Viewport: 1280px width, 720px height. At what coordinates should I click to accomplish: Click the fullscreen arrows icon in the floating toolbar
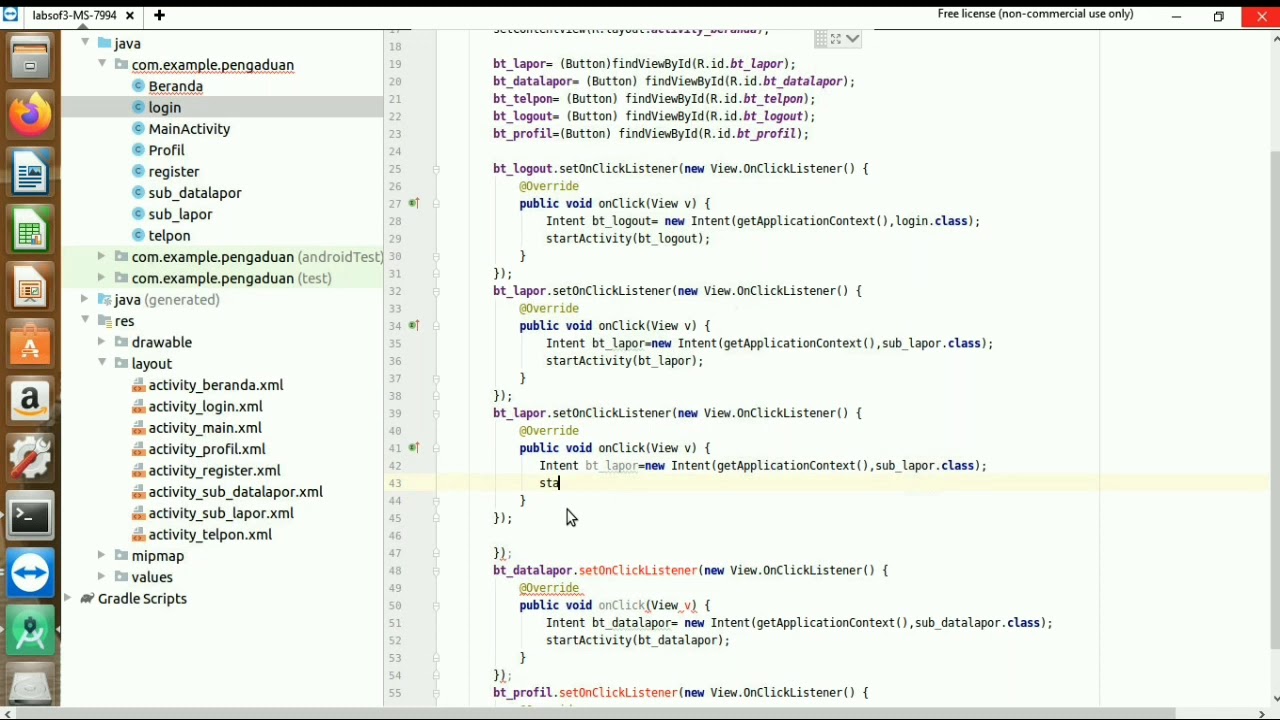835,39
